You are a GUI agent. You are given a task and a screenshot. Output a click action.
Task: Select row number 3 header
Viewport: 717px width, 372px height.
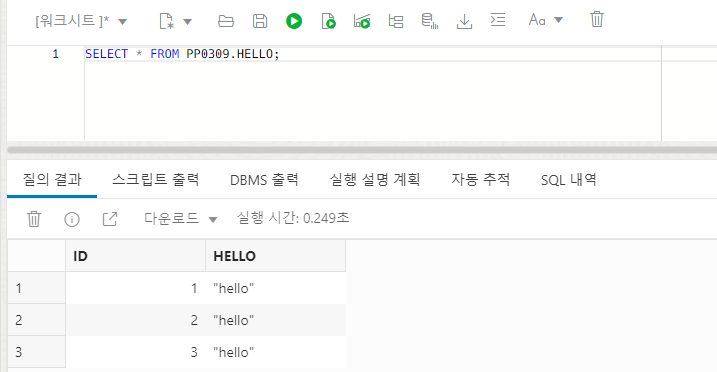click(x=37, y=352)
